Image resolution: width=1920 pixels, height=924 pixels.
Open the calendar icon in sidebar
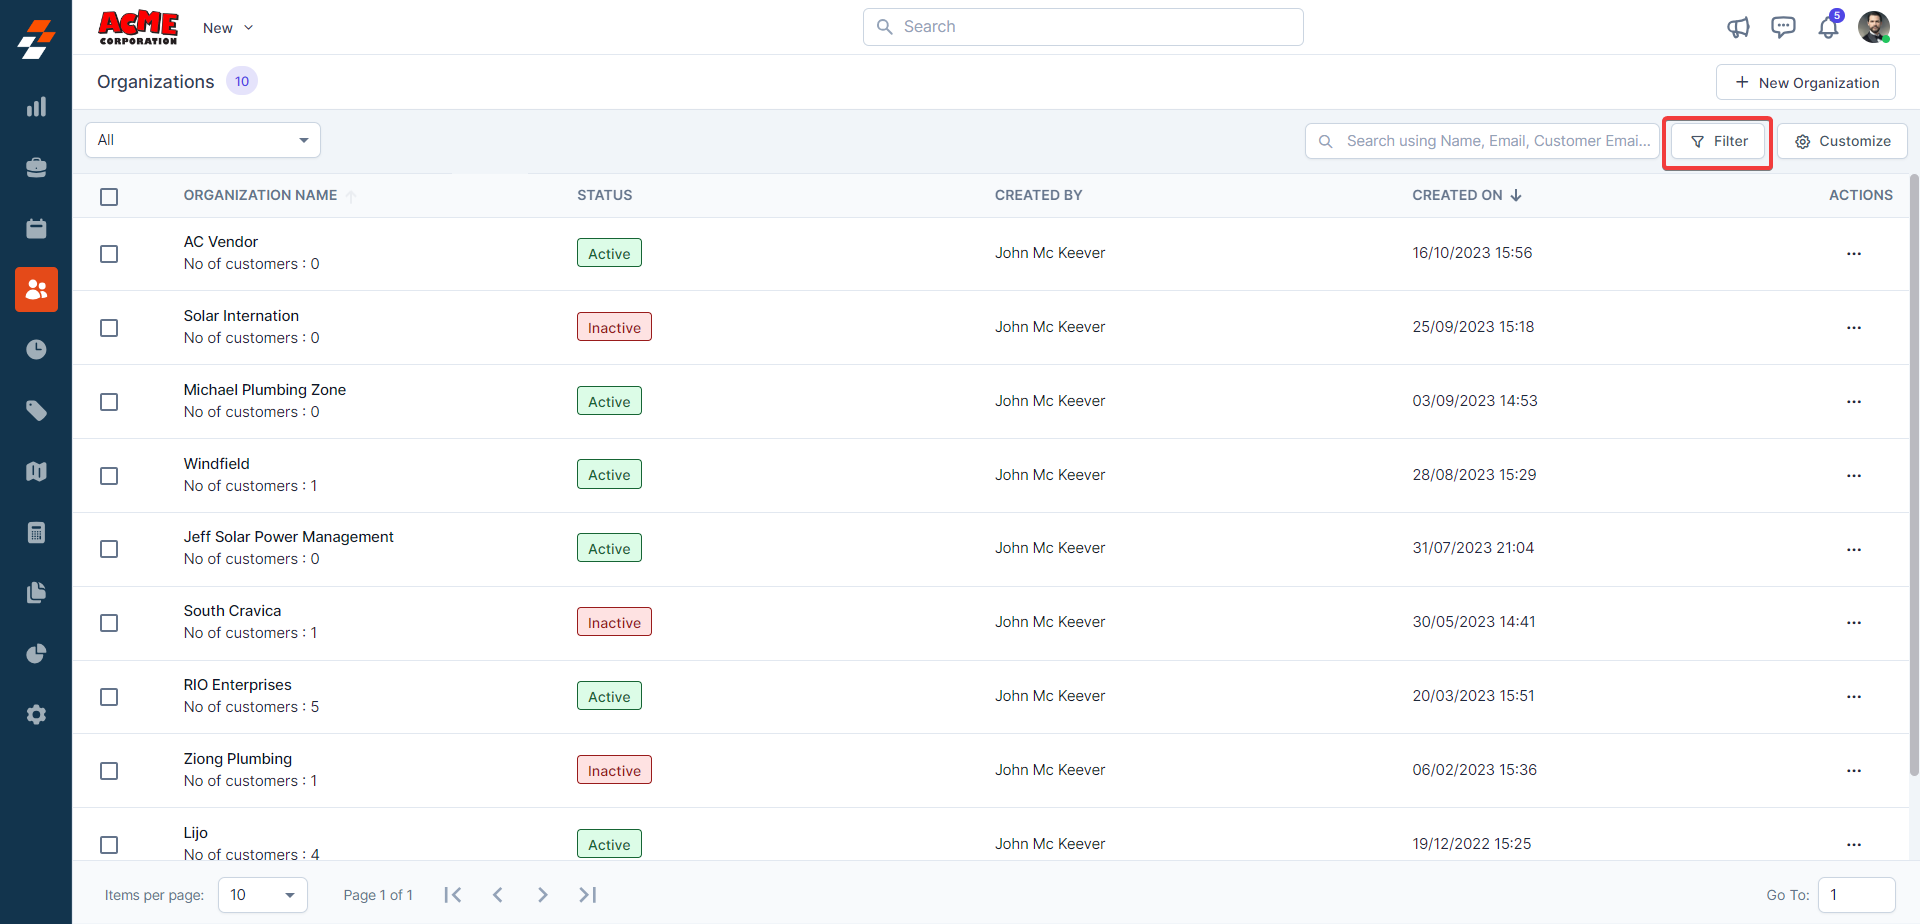pos(36,229)
